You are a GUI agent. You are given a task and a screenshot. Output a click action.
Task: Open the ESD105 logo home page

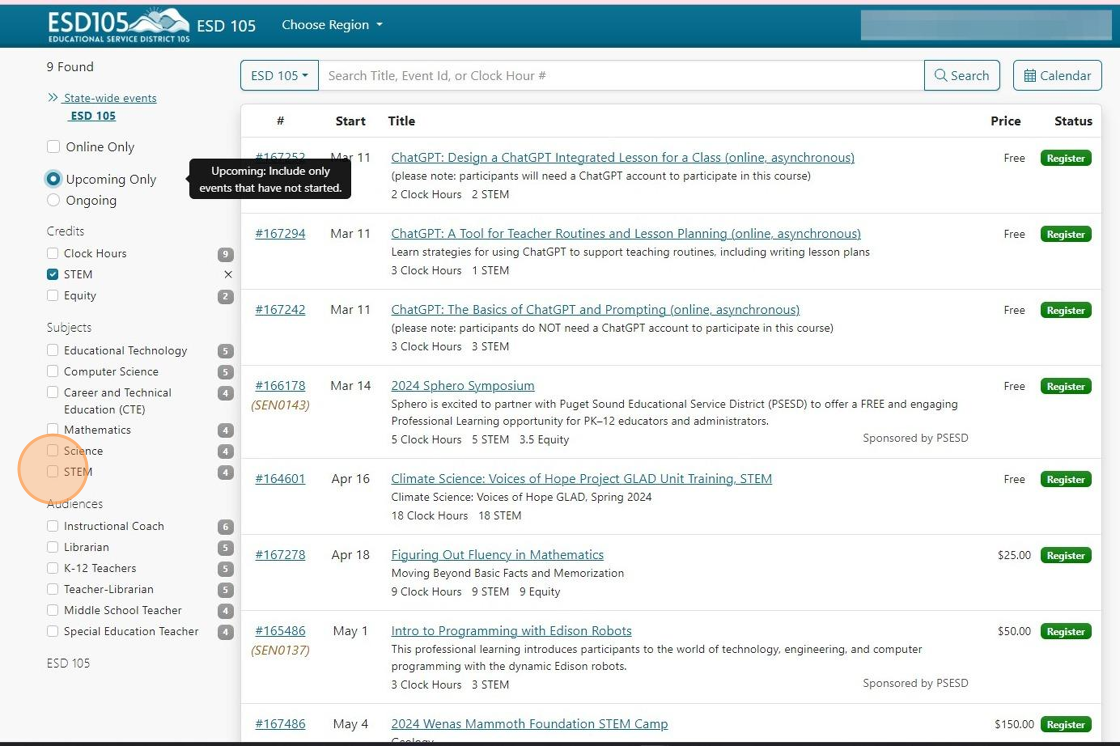(119, 25)
